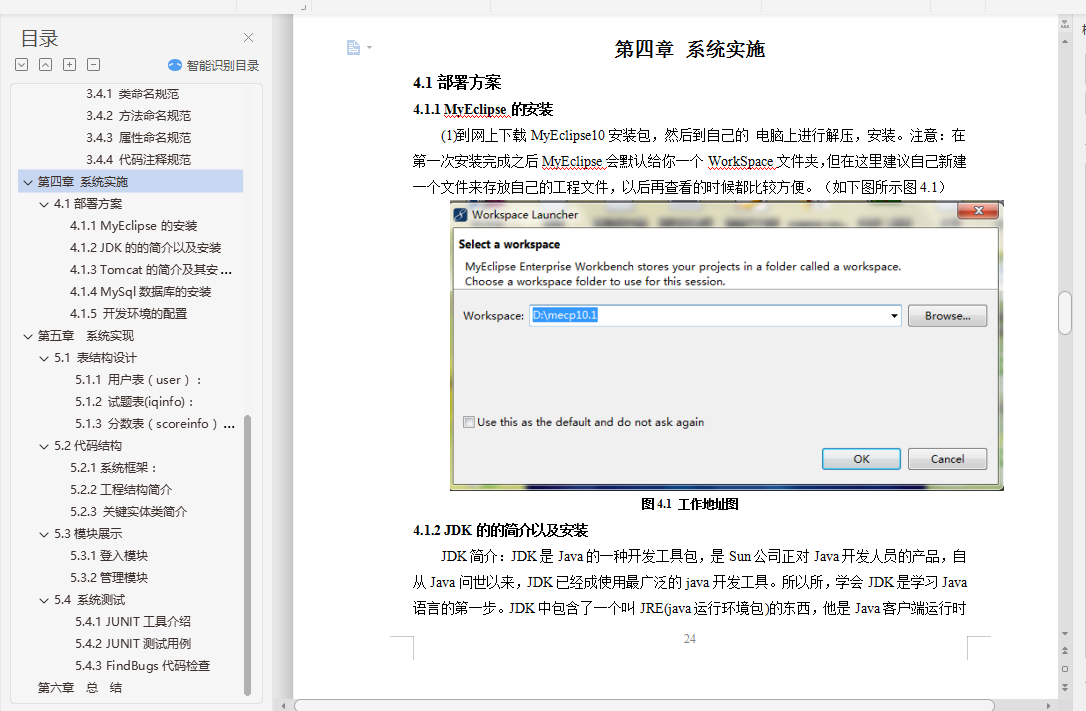This screenshot has height=711, width=1086.
Task: Go to 3.4.4 代码注释规范 in outline
Action: point(139,159)
